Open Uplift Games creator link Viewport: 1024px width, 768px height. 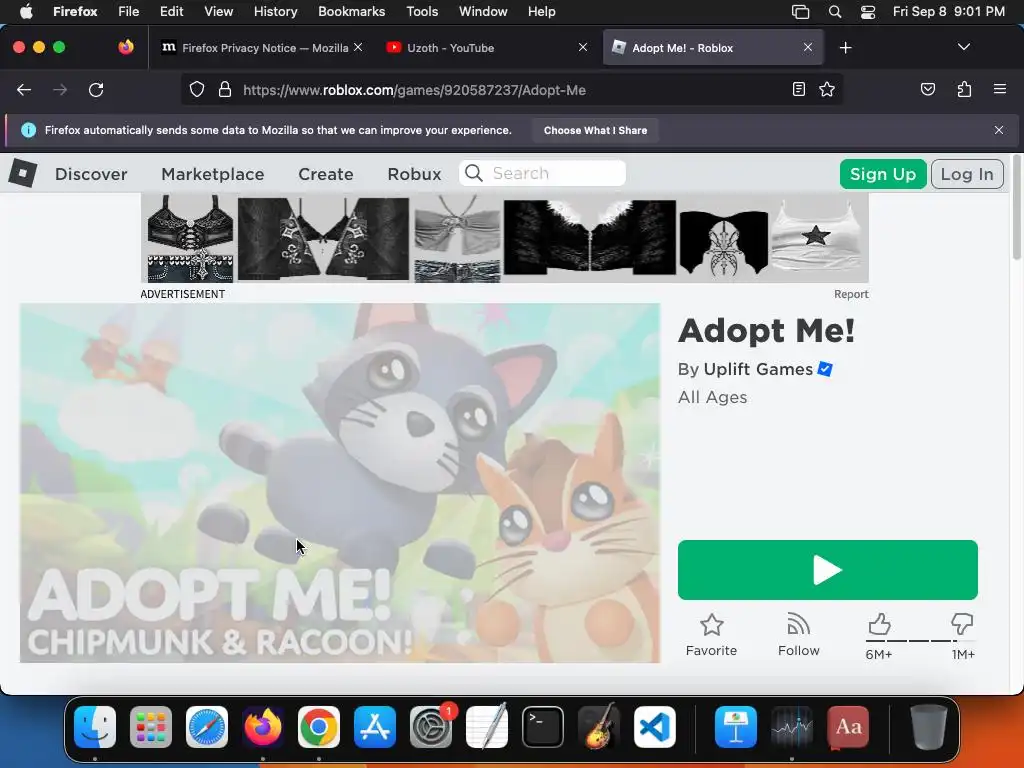[x=758, y=369]
